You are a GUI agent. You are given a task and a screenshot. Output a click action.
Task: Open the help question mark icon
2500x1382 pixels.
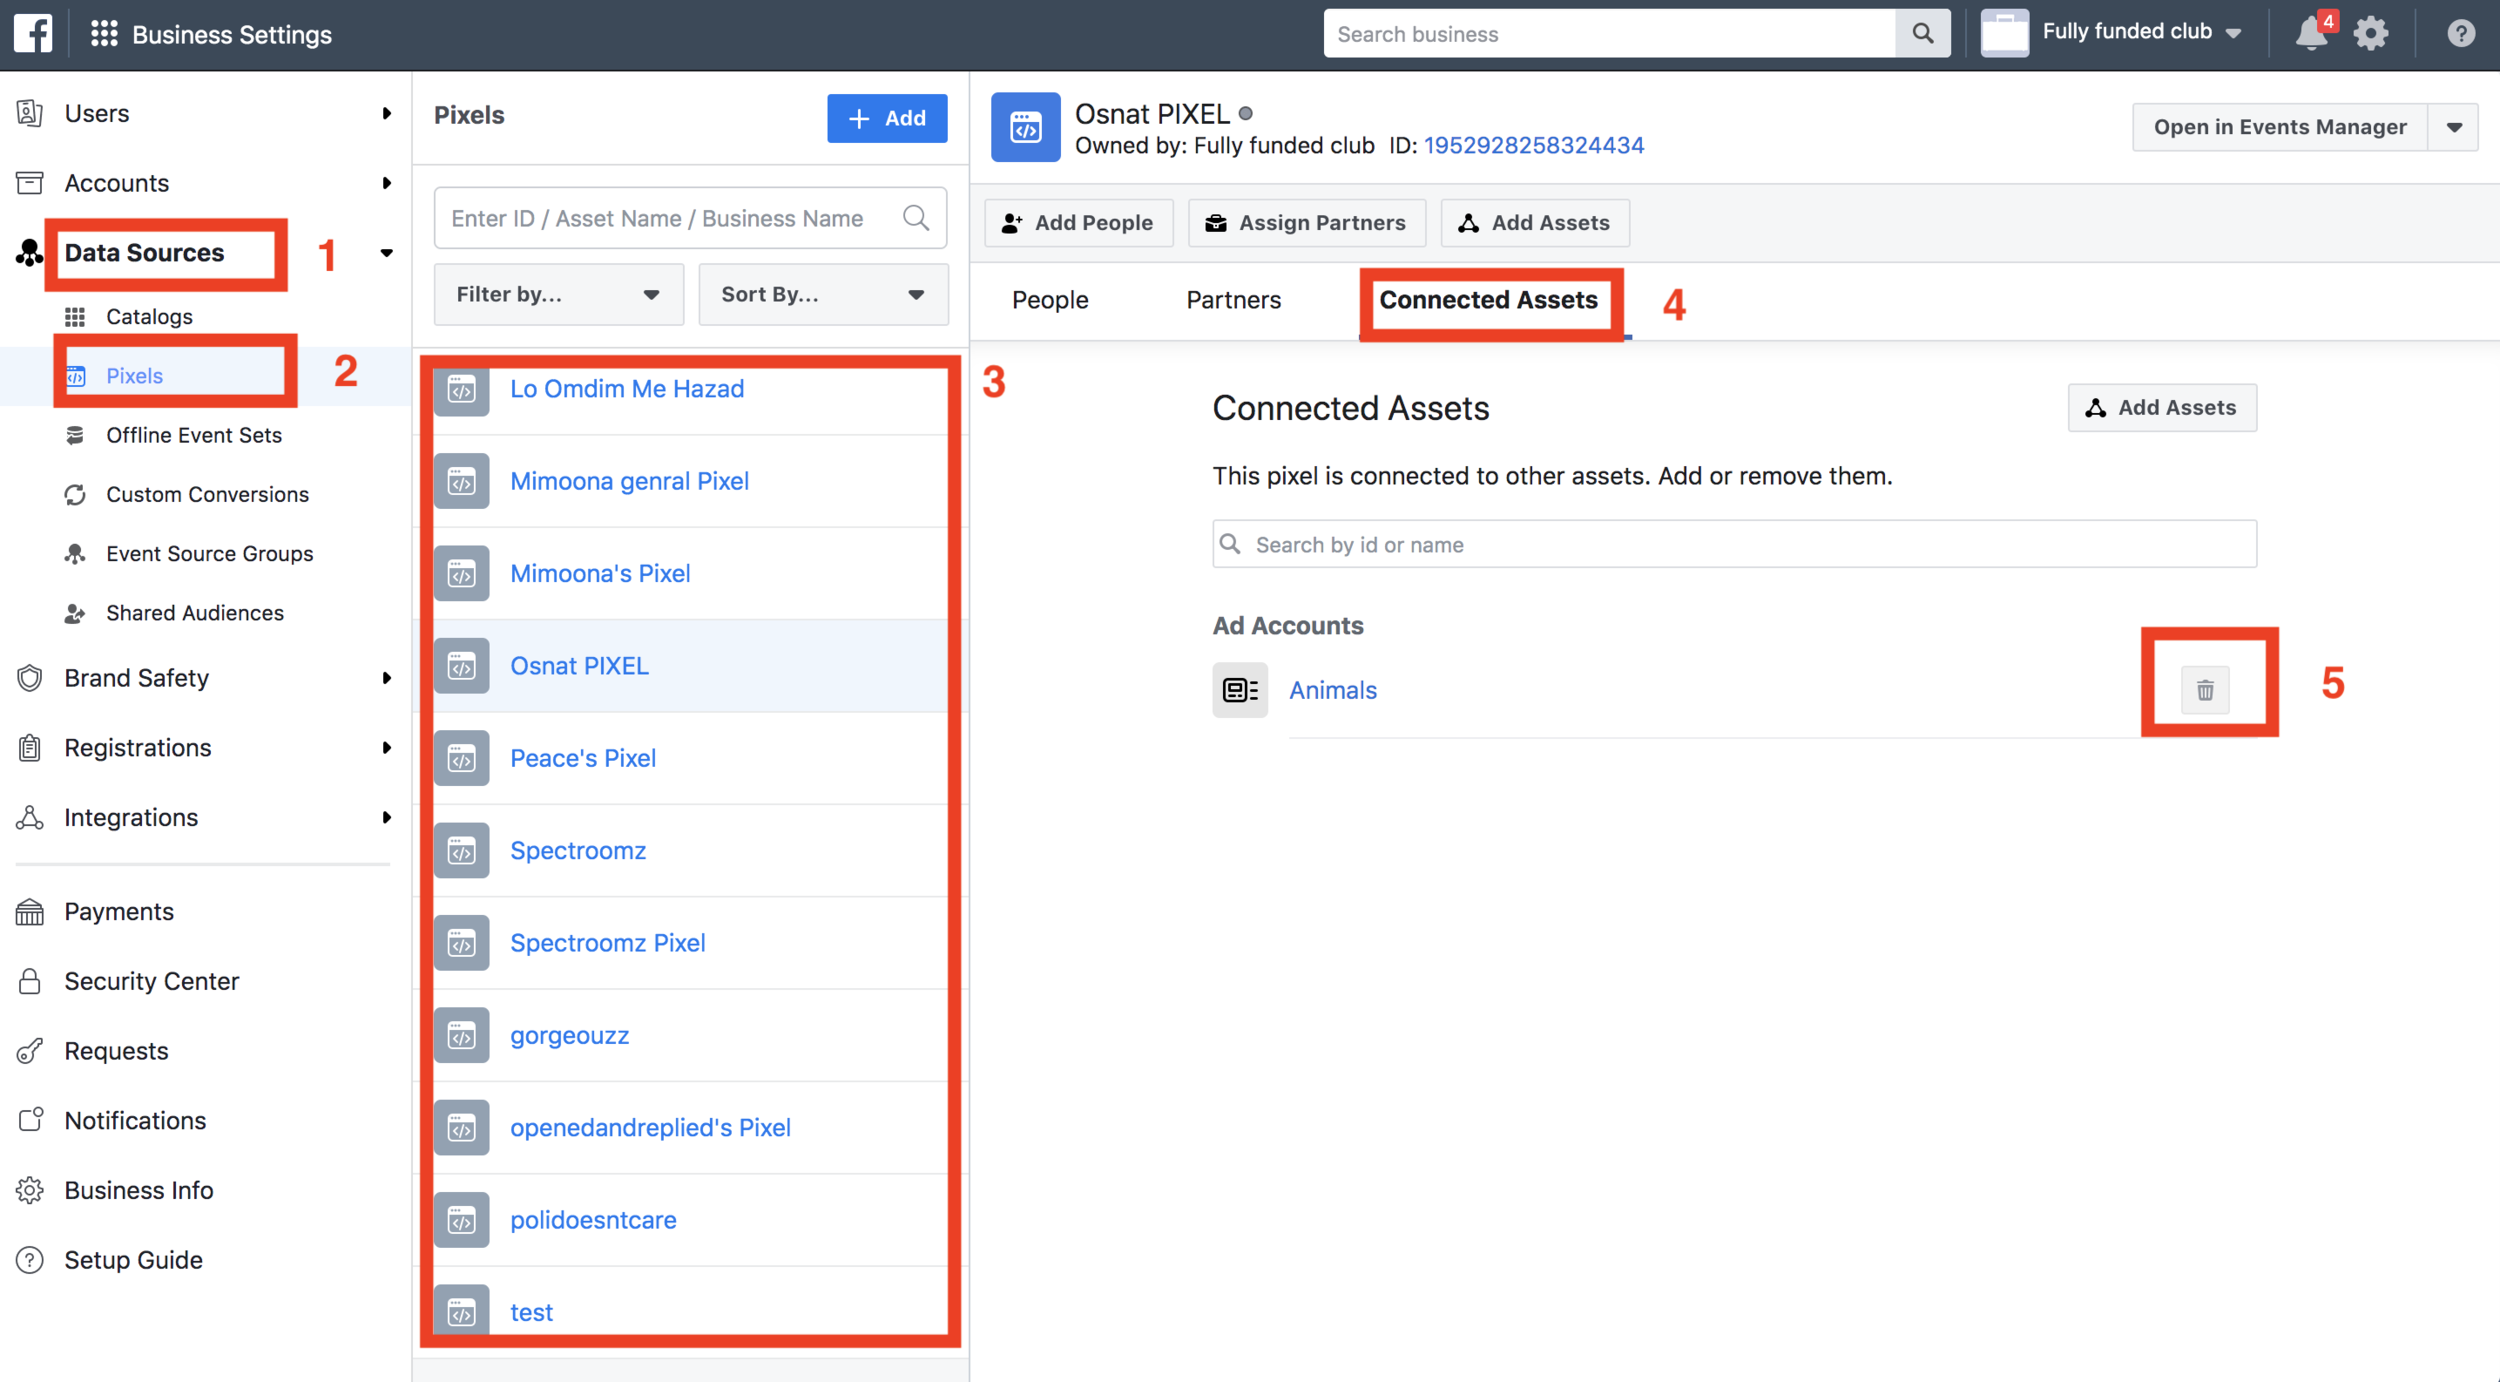[2460, 34]
